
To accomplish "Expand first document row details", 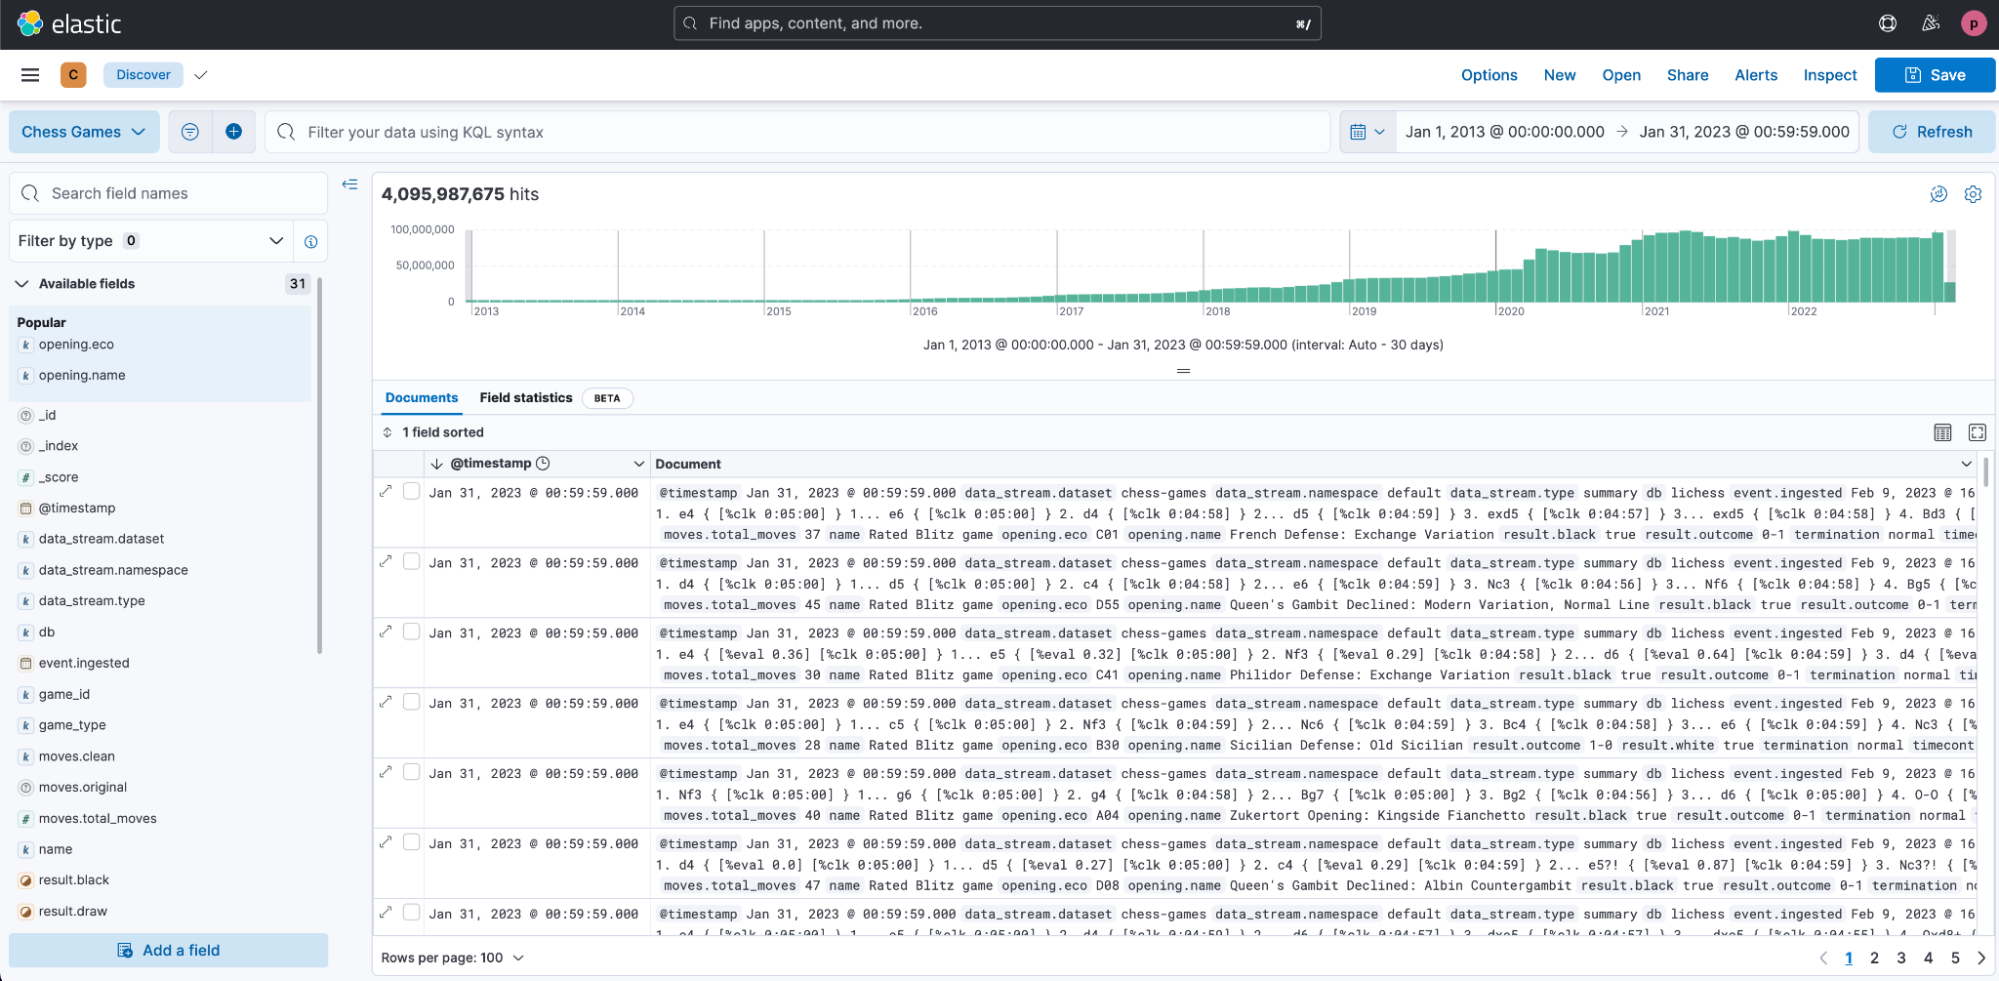I will tap(386, 491).
